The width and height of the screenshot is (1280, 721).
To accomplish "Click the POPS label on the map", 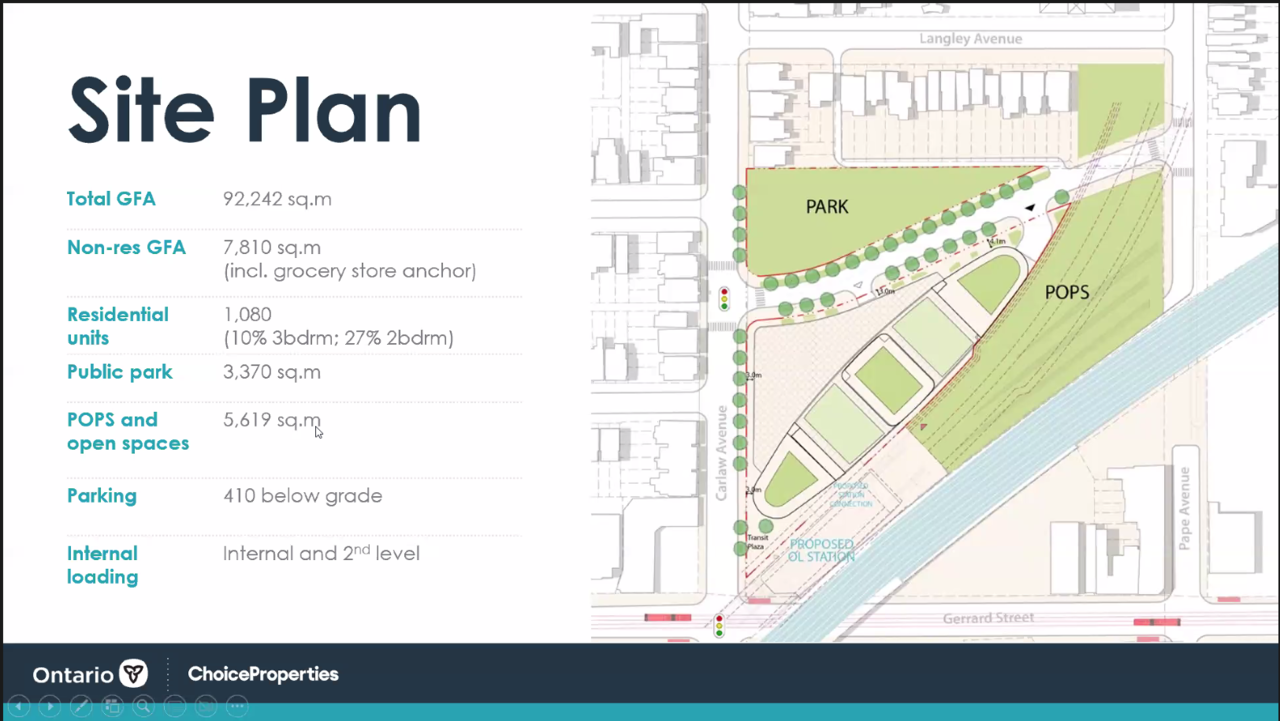I will point(1066,292).
